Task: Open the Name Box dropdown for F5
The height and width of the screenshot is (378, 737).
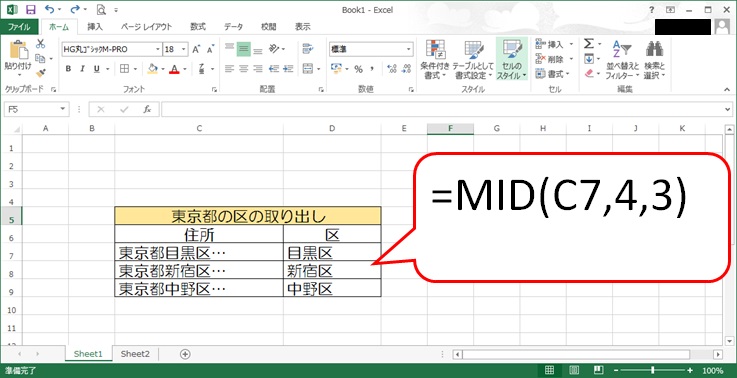Action: 63,109
